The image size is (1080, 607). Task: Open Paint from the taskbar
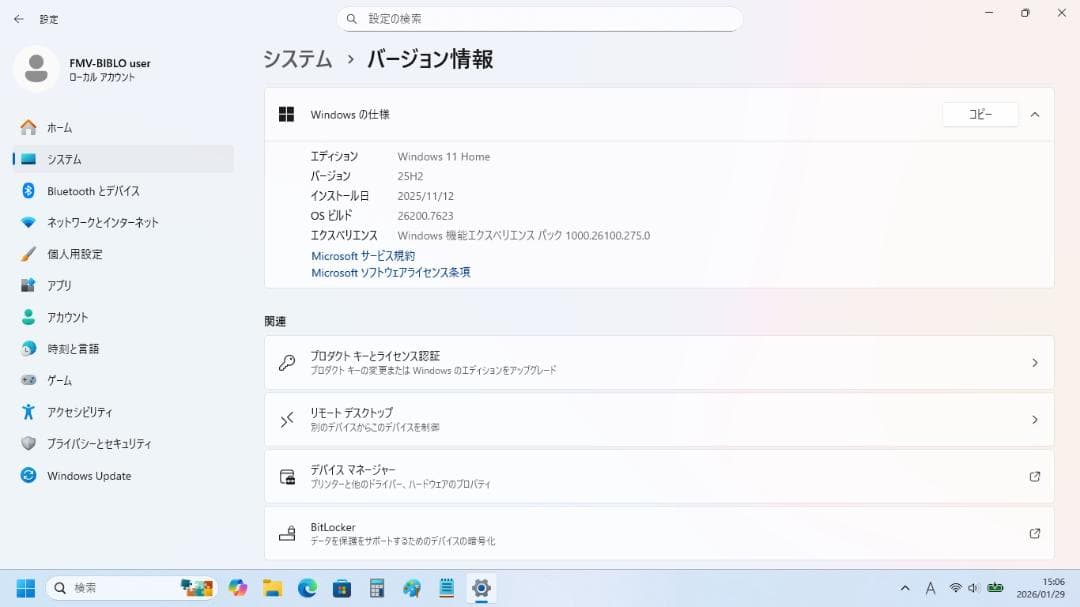point(411,588)
